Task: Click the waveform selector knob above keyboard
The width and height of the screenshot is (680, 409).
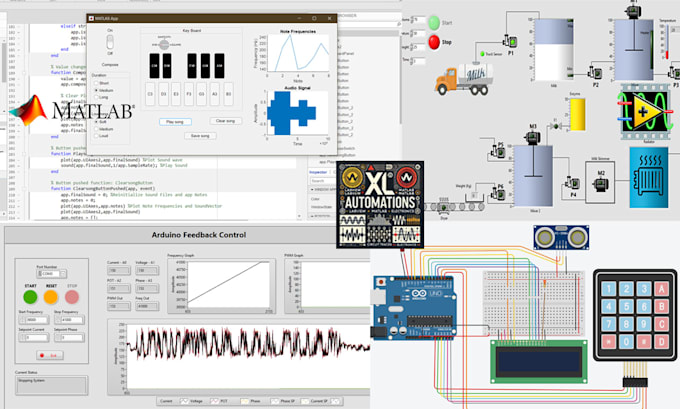Action: pyautogui.click(x=164, y=44)
